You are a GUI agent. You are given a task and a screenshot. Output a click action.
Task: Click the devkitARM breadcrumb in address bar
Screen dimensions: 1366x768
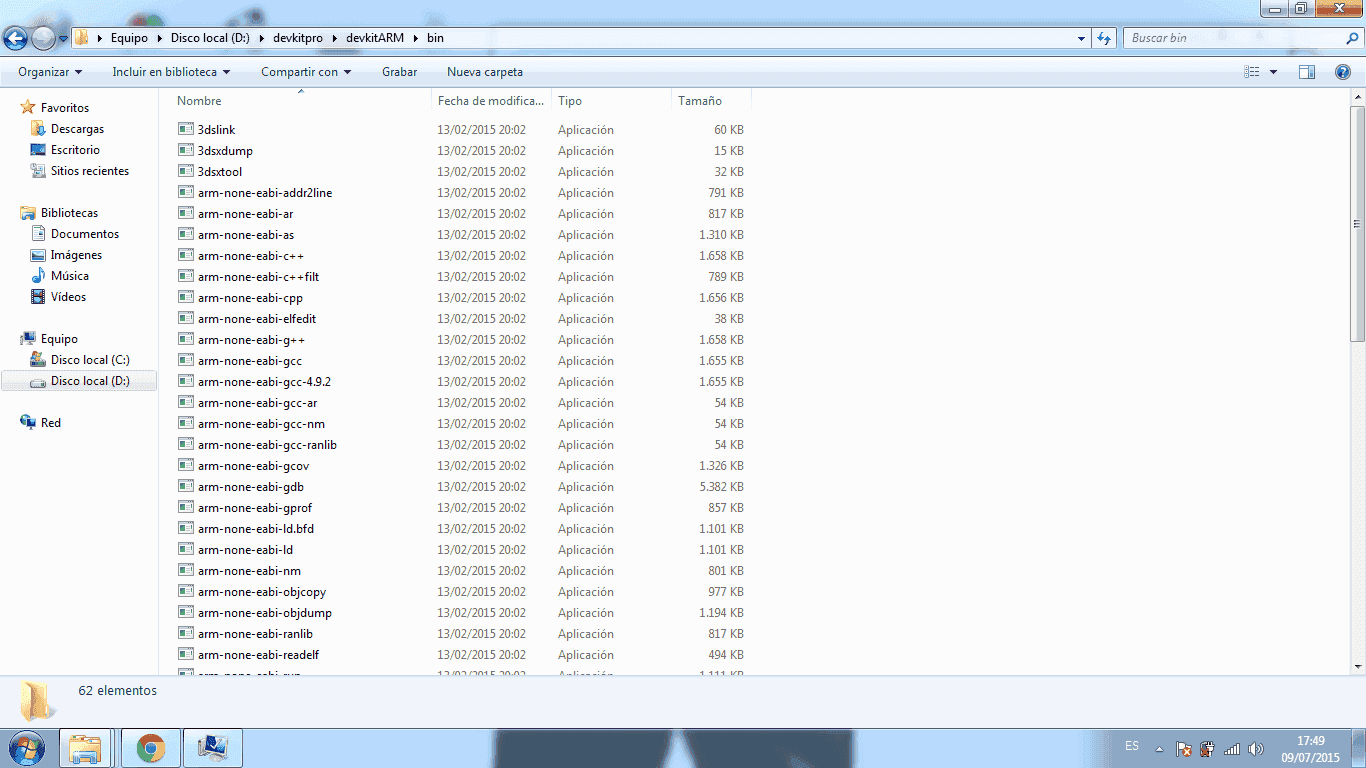coord(375,38)
